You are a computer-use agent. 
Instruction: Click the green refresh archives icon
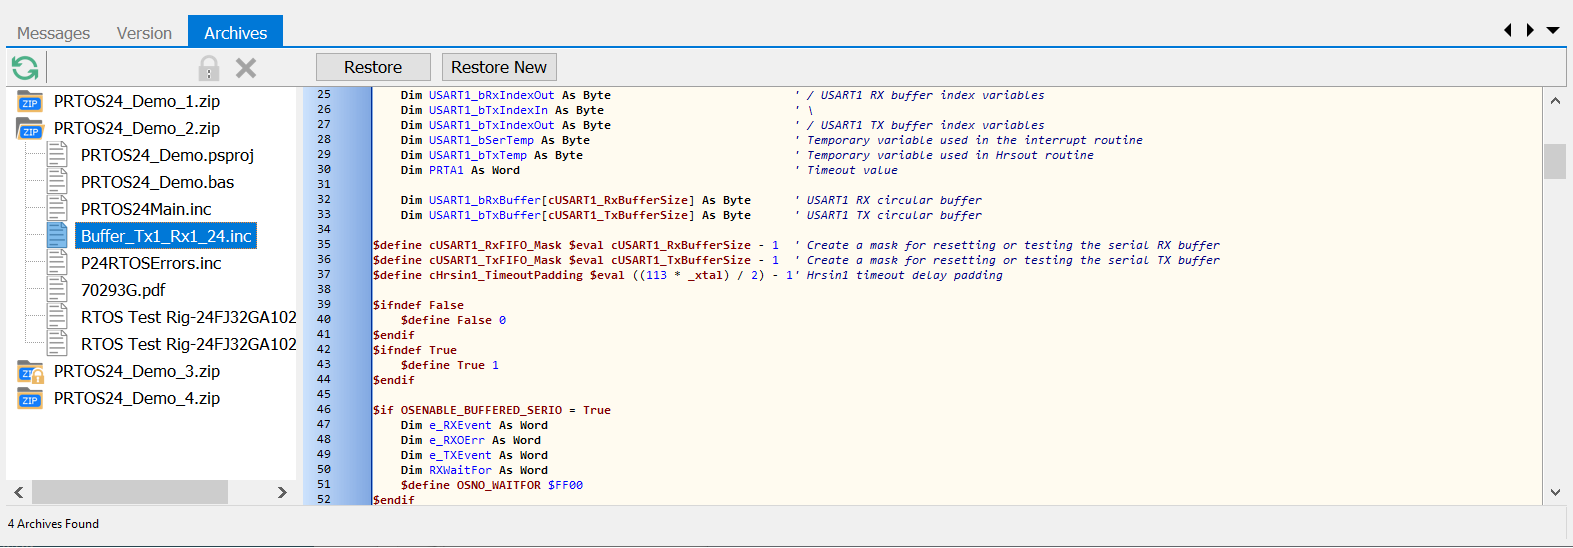pos(25,68)
